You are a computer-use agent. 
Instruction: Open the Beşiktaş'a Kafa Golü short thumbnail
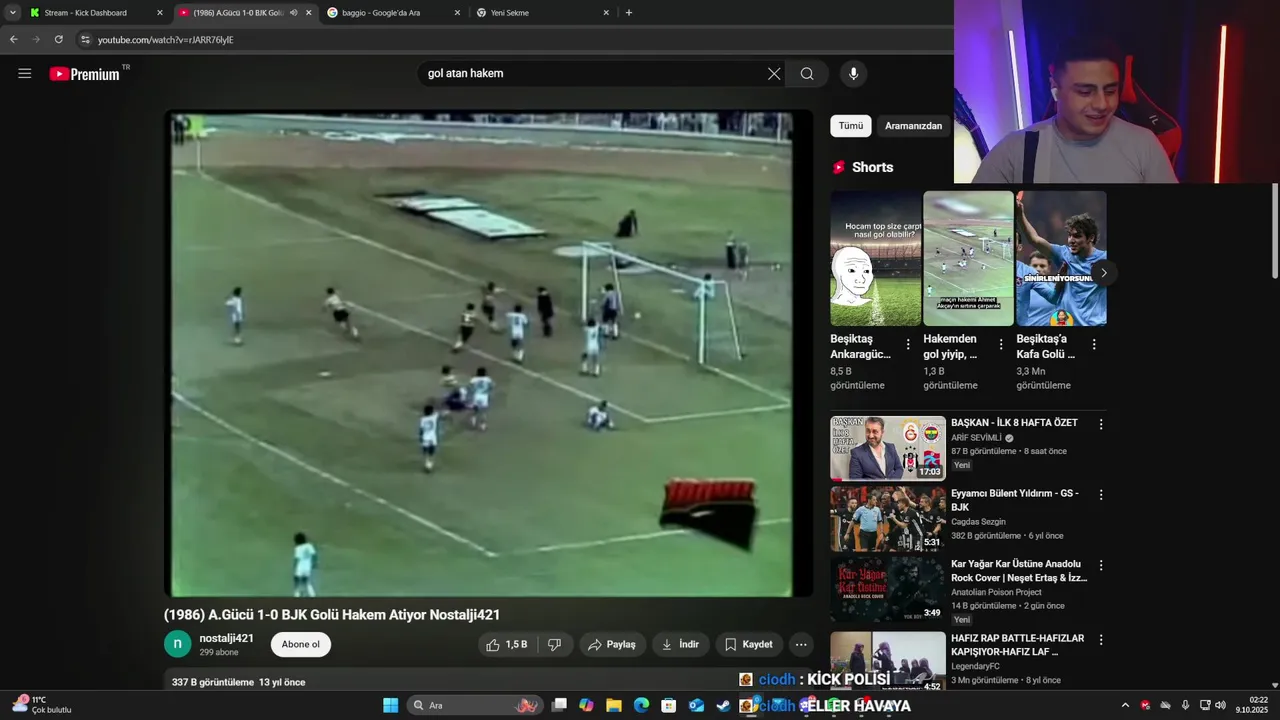tap(1061, 258)
